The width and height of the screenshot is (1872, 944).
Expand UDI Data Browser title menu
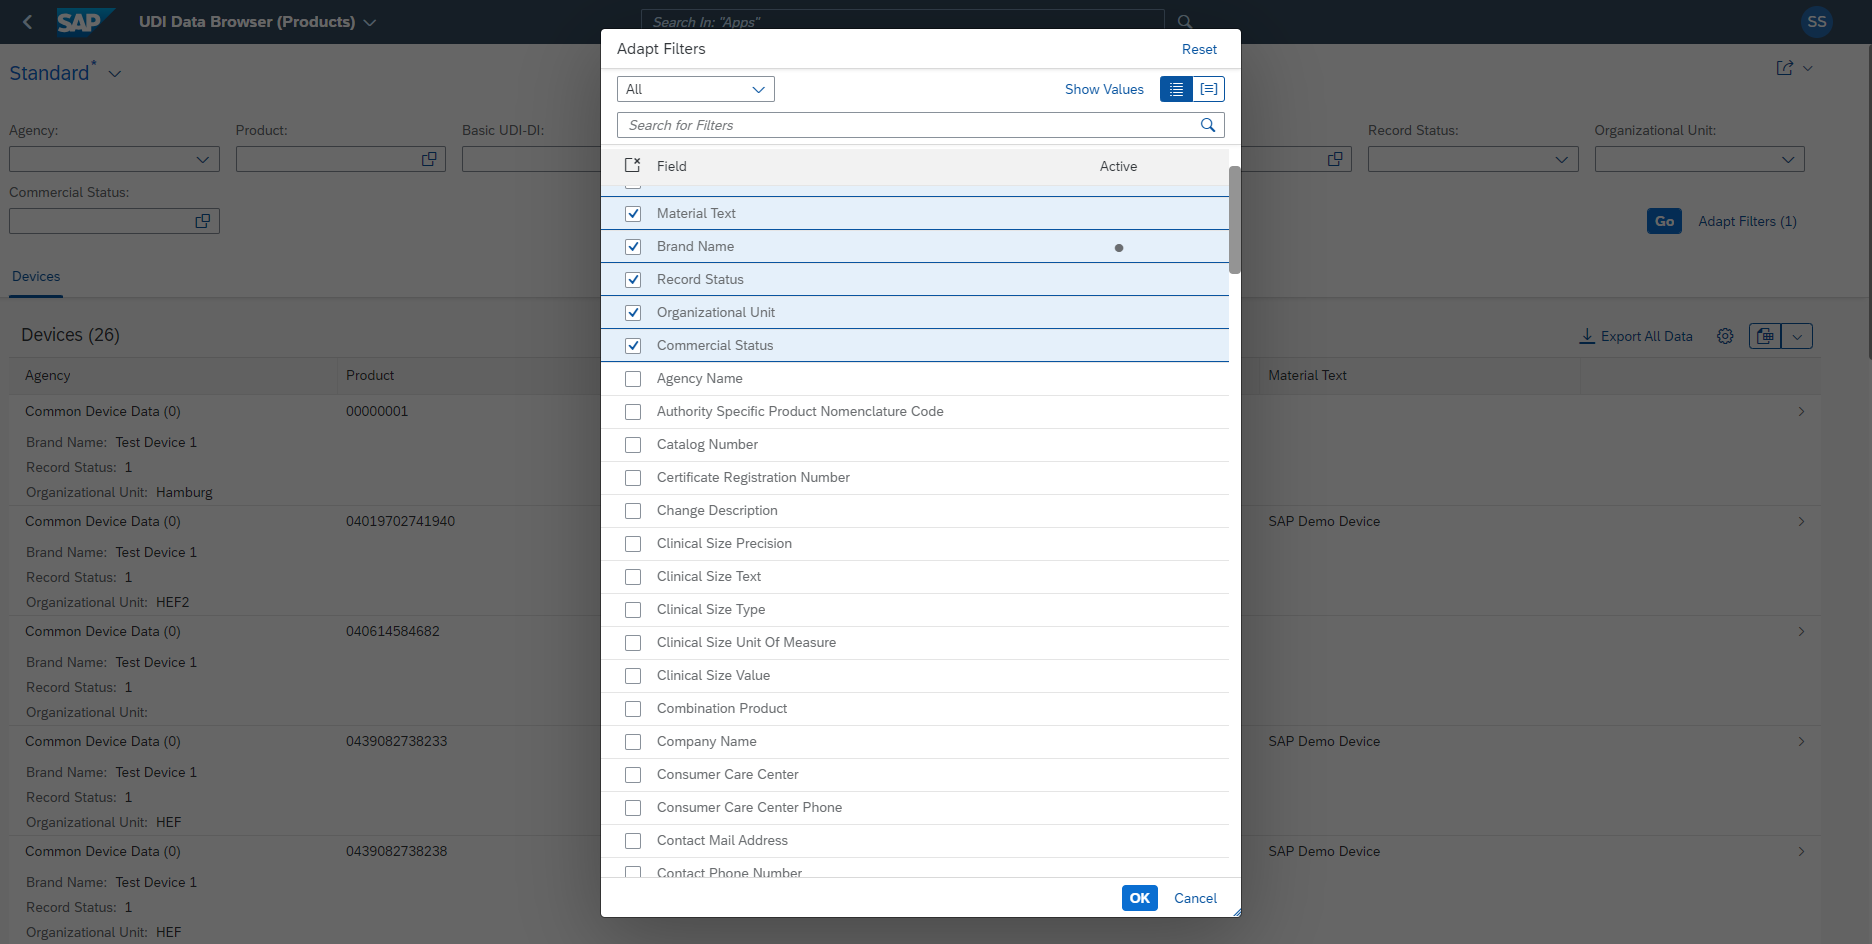(x=370, y=22)
